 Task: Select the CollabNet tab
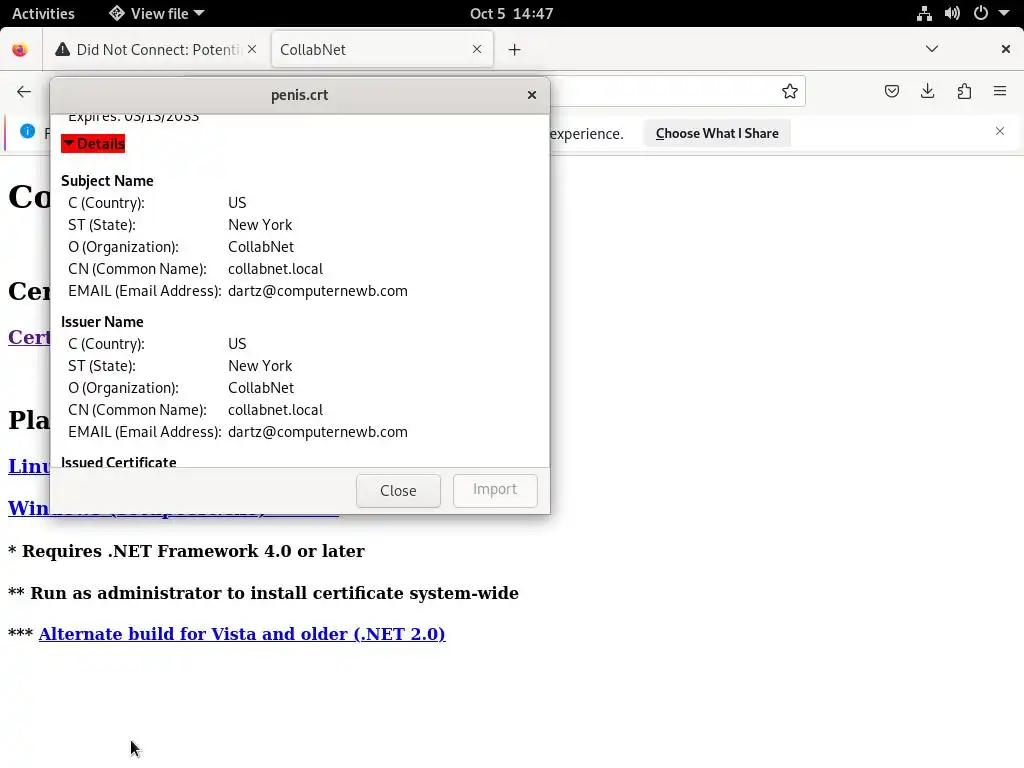[382, 50]
